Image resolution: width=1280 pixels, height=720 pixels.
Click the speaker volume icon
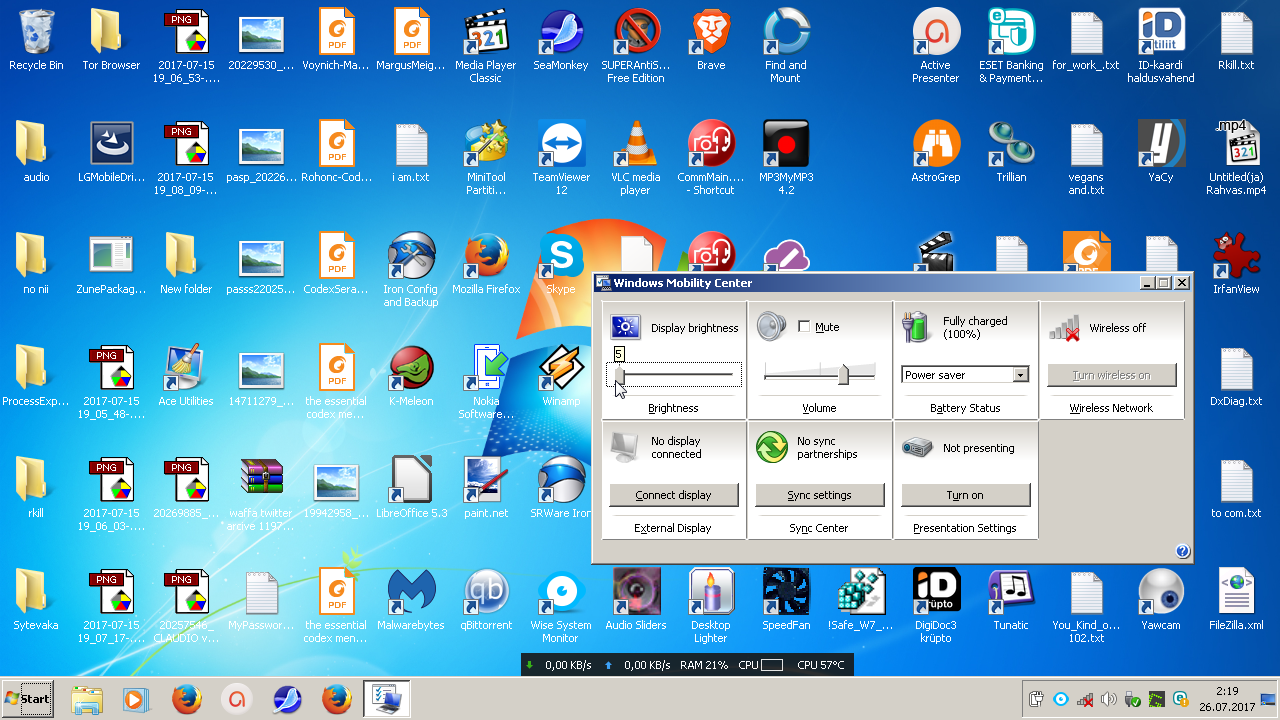(771, 326)
